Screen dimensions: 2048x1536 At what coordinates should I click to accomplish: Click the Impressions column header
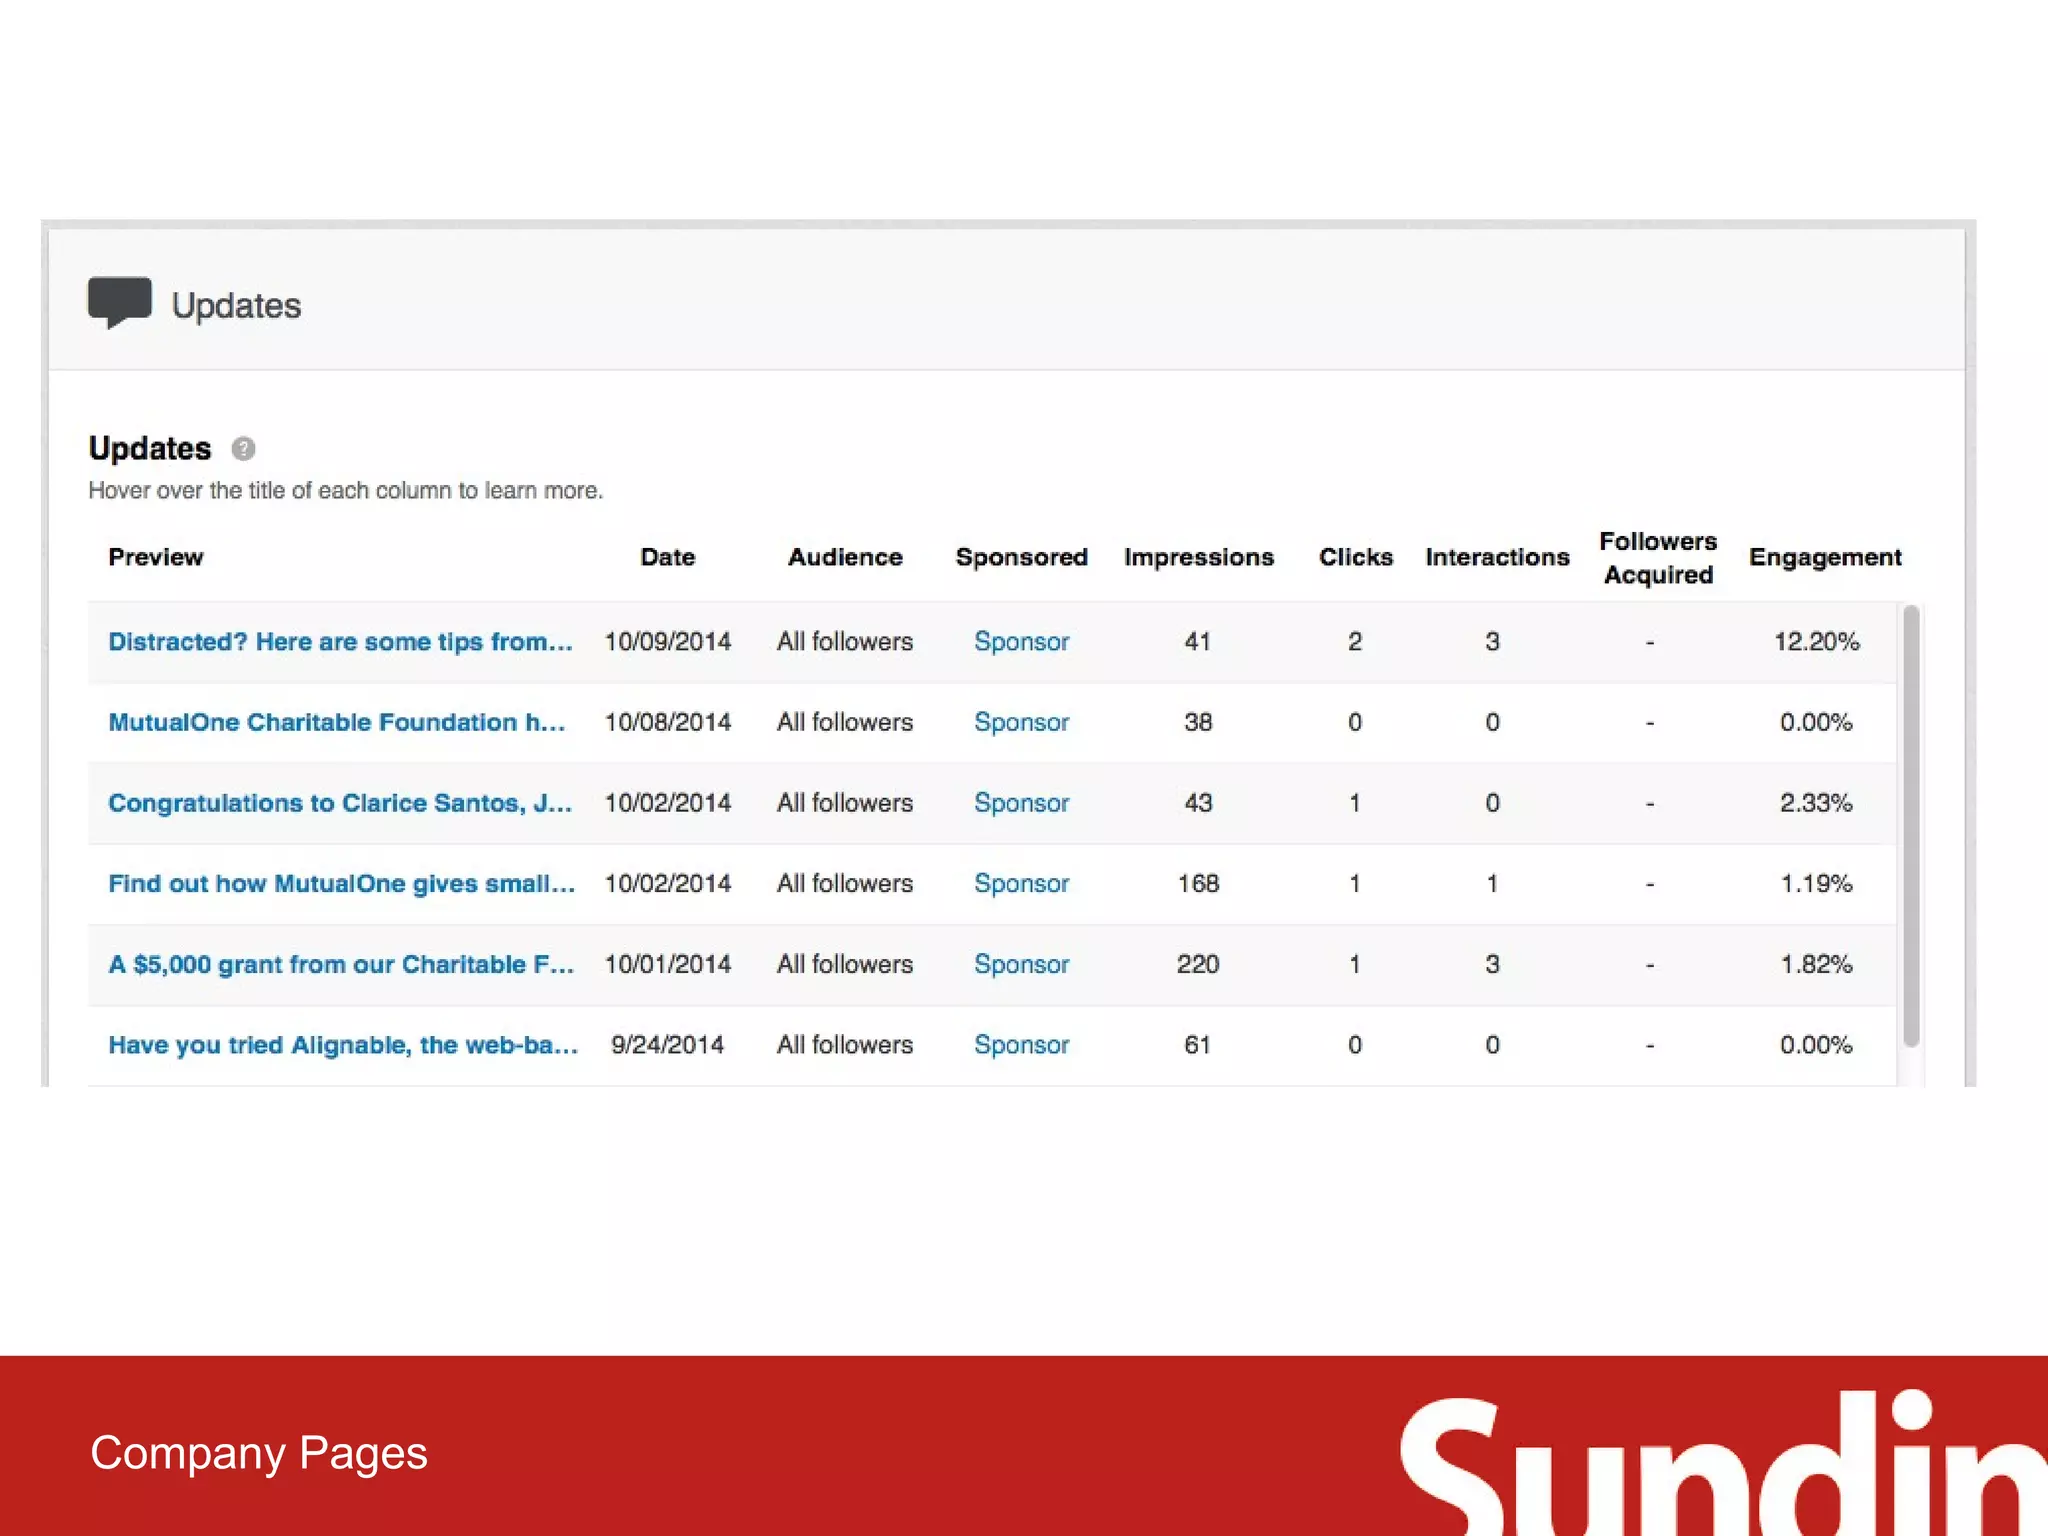click(x=1199, y=557)
